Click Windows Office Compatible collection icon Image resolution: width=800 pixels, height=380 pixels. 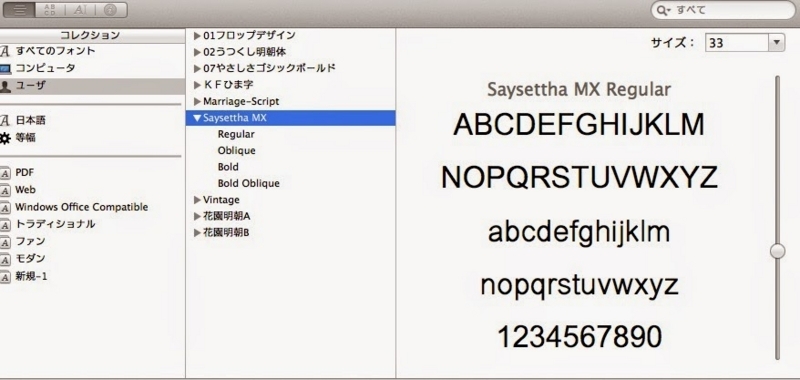[5, 208]
